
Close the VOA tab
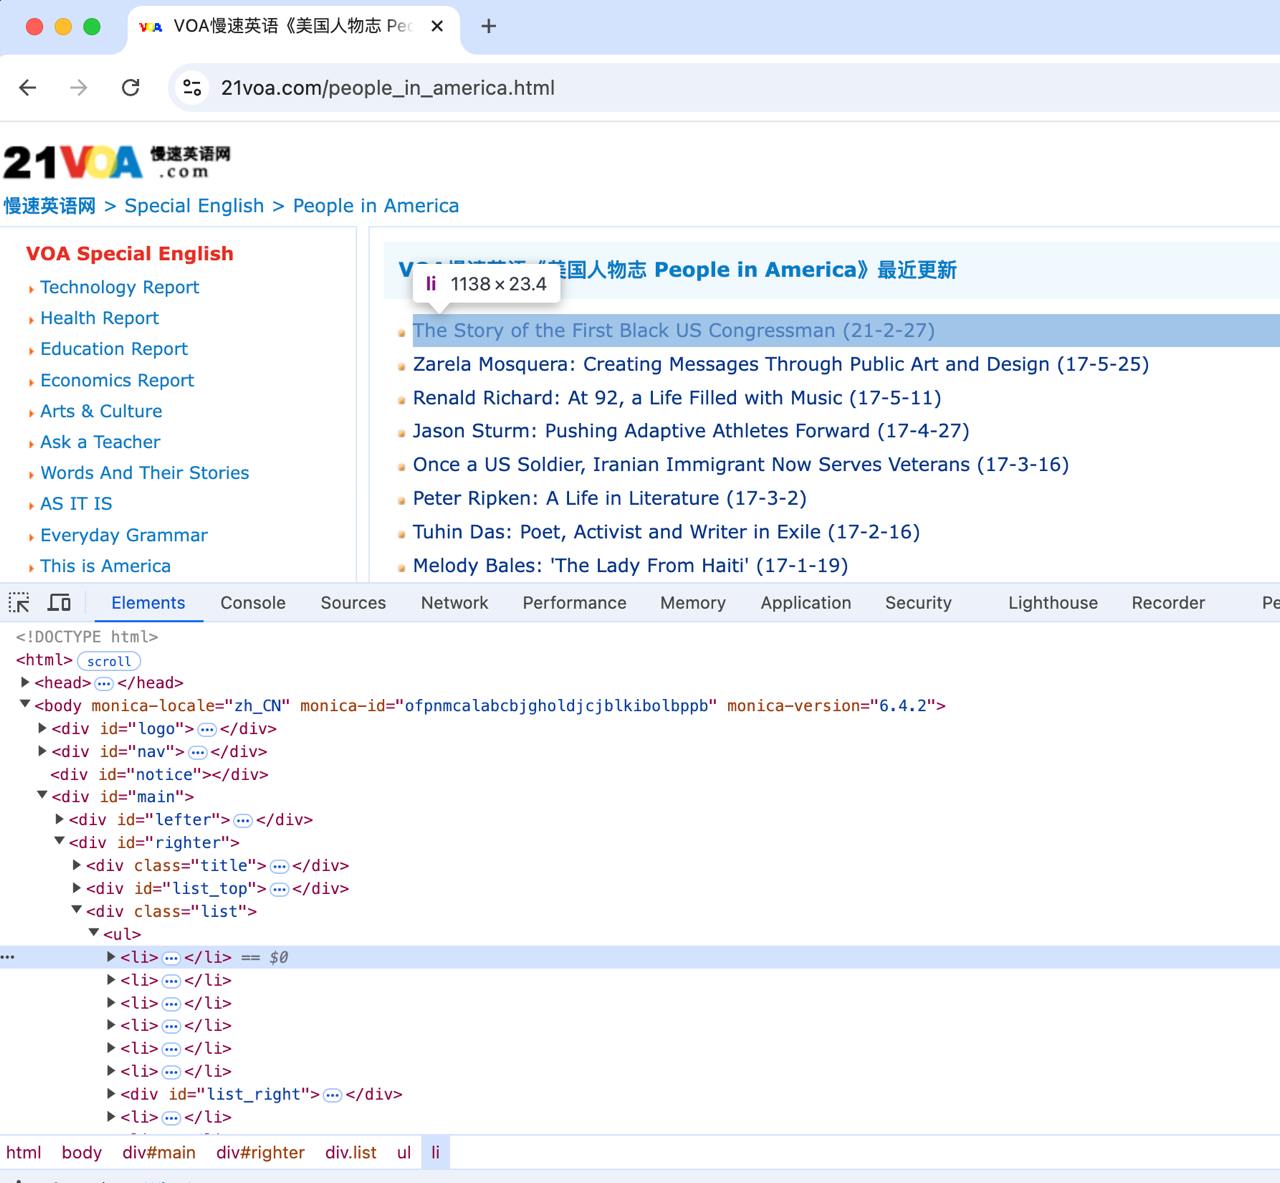[x=437, y=27]
